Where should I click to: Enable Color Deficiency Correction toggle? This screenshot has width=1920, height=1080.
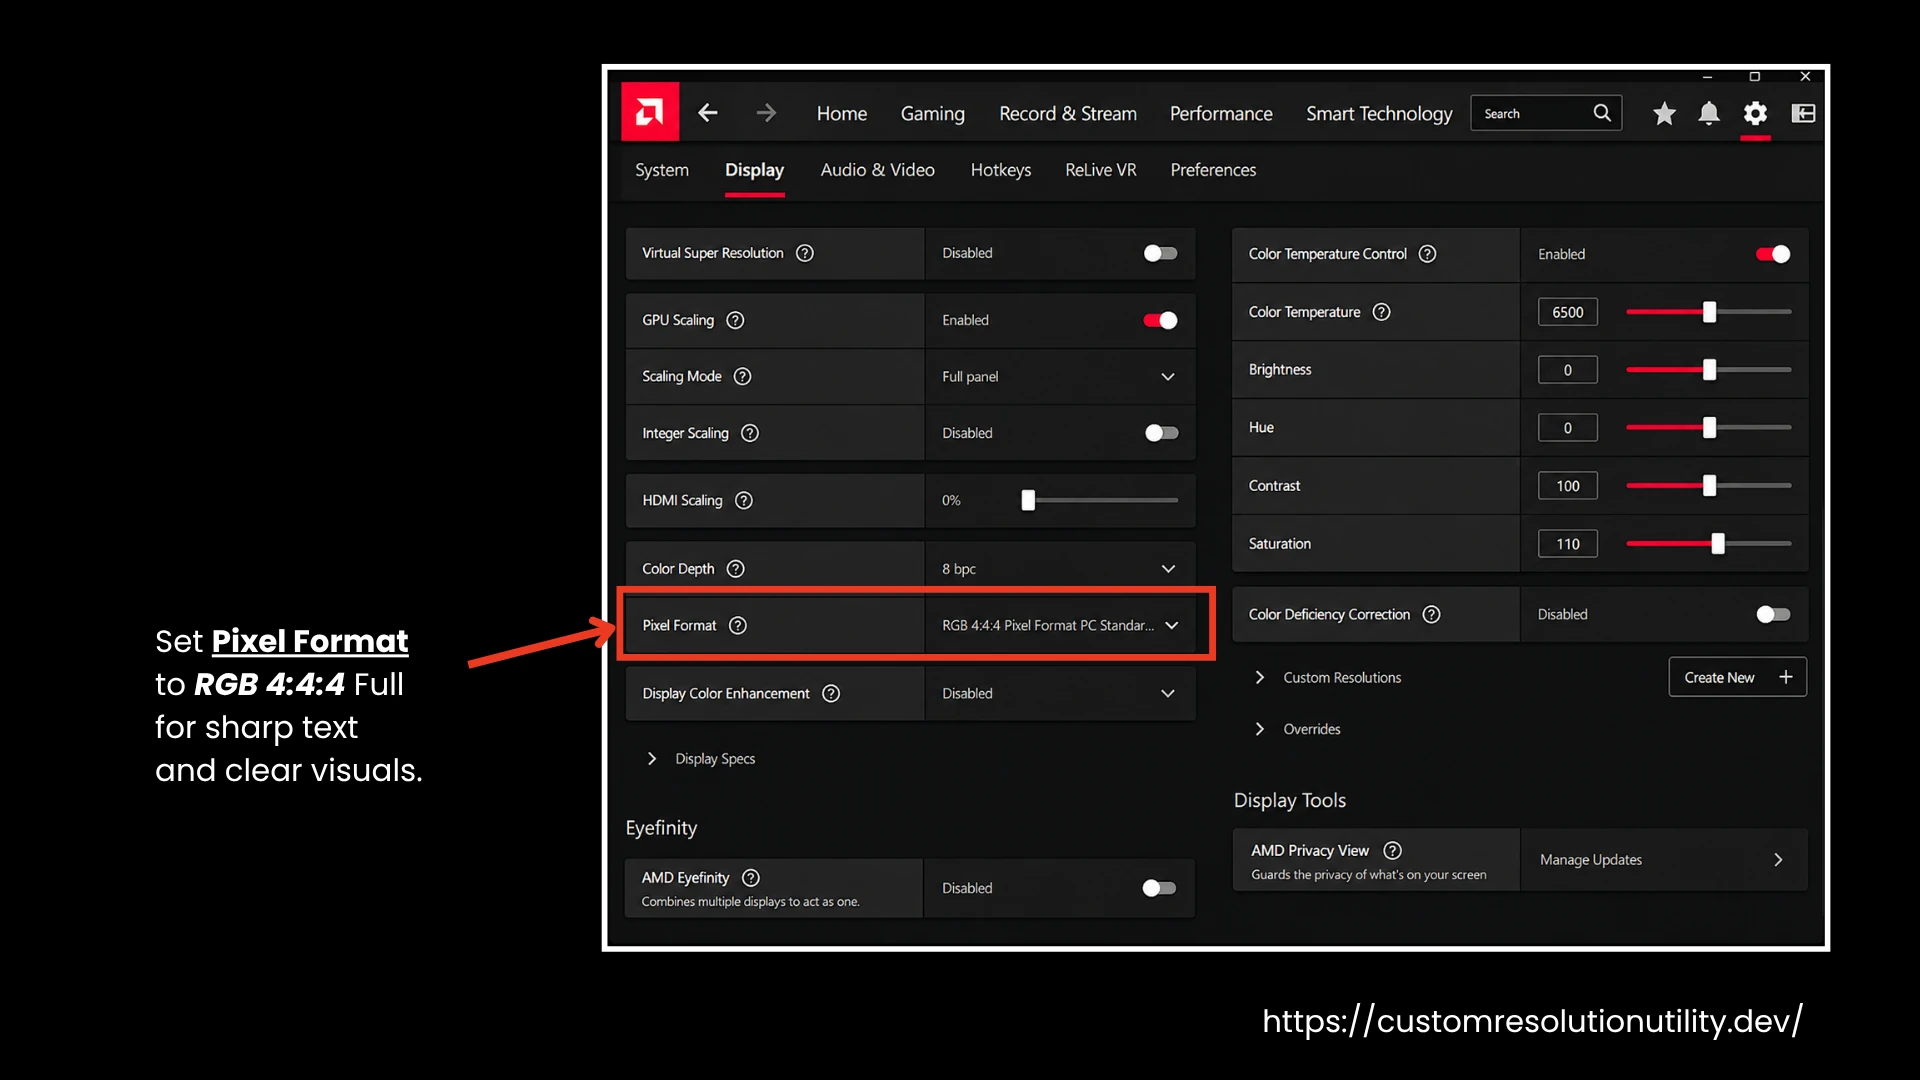pos(1773,614)
